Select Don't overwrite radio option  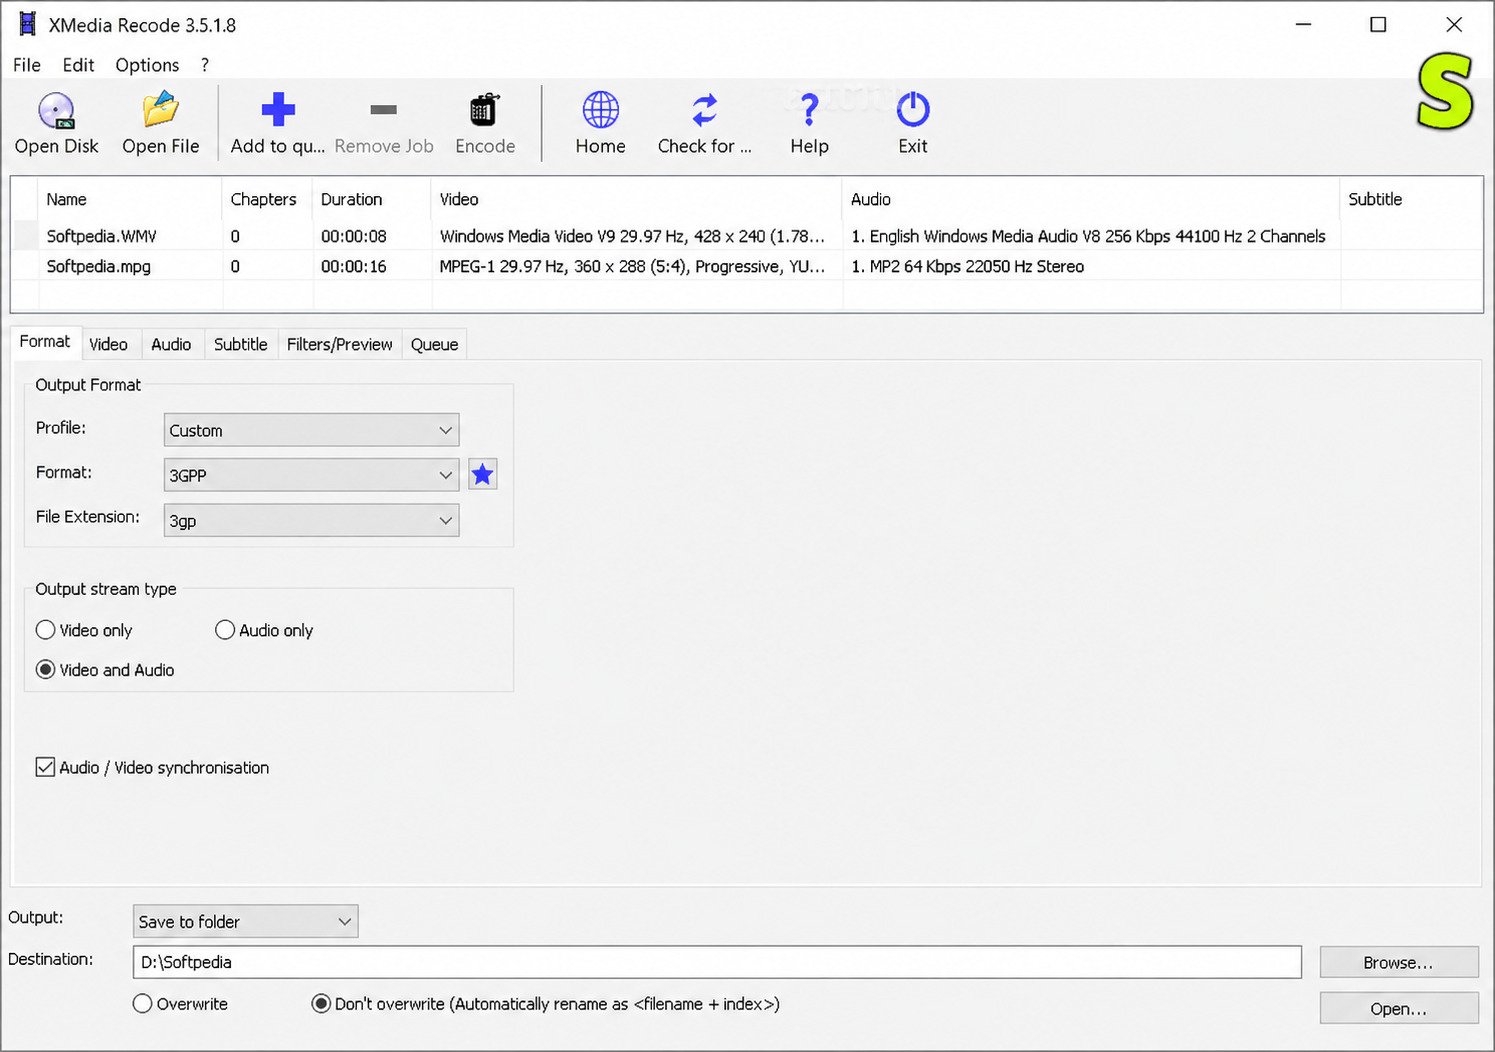(321, 1004)
